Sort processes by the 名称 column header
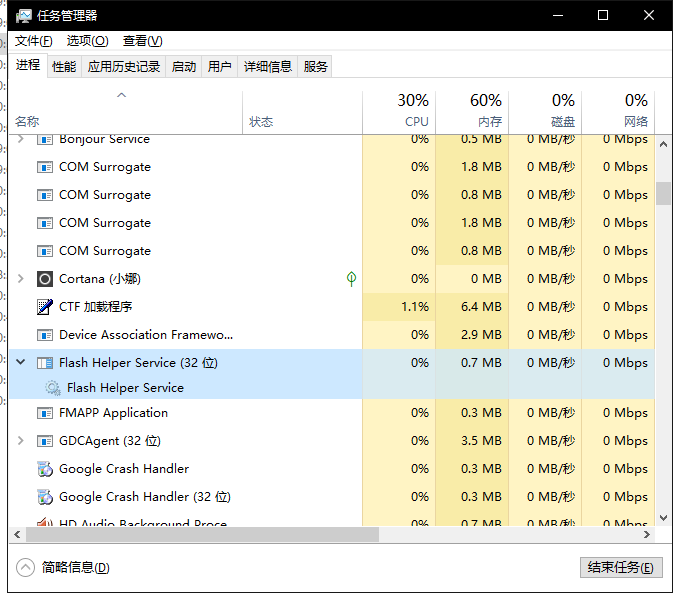The image size is (680, 600). pos(126,112)
